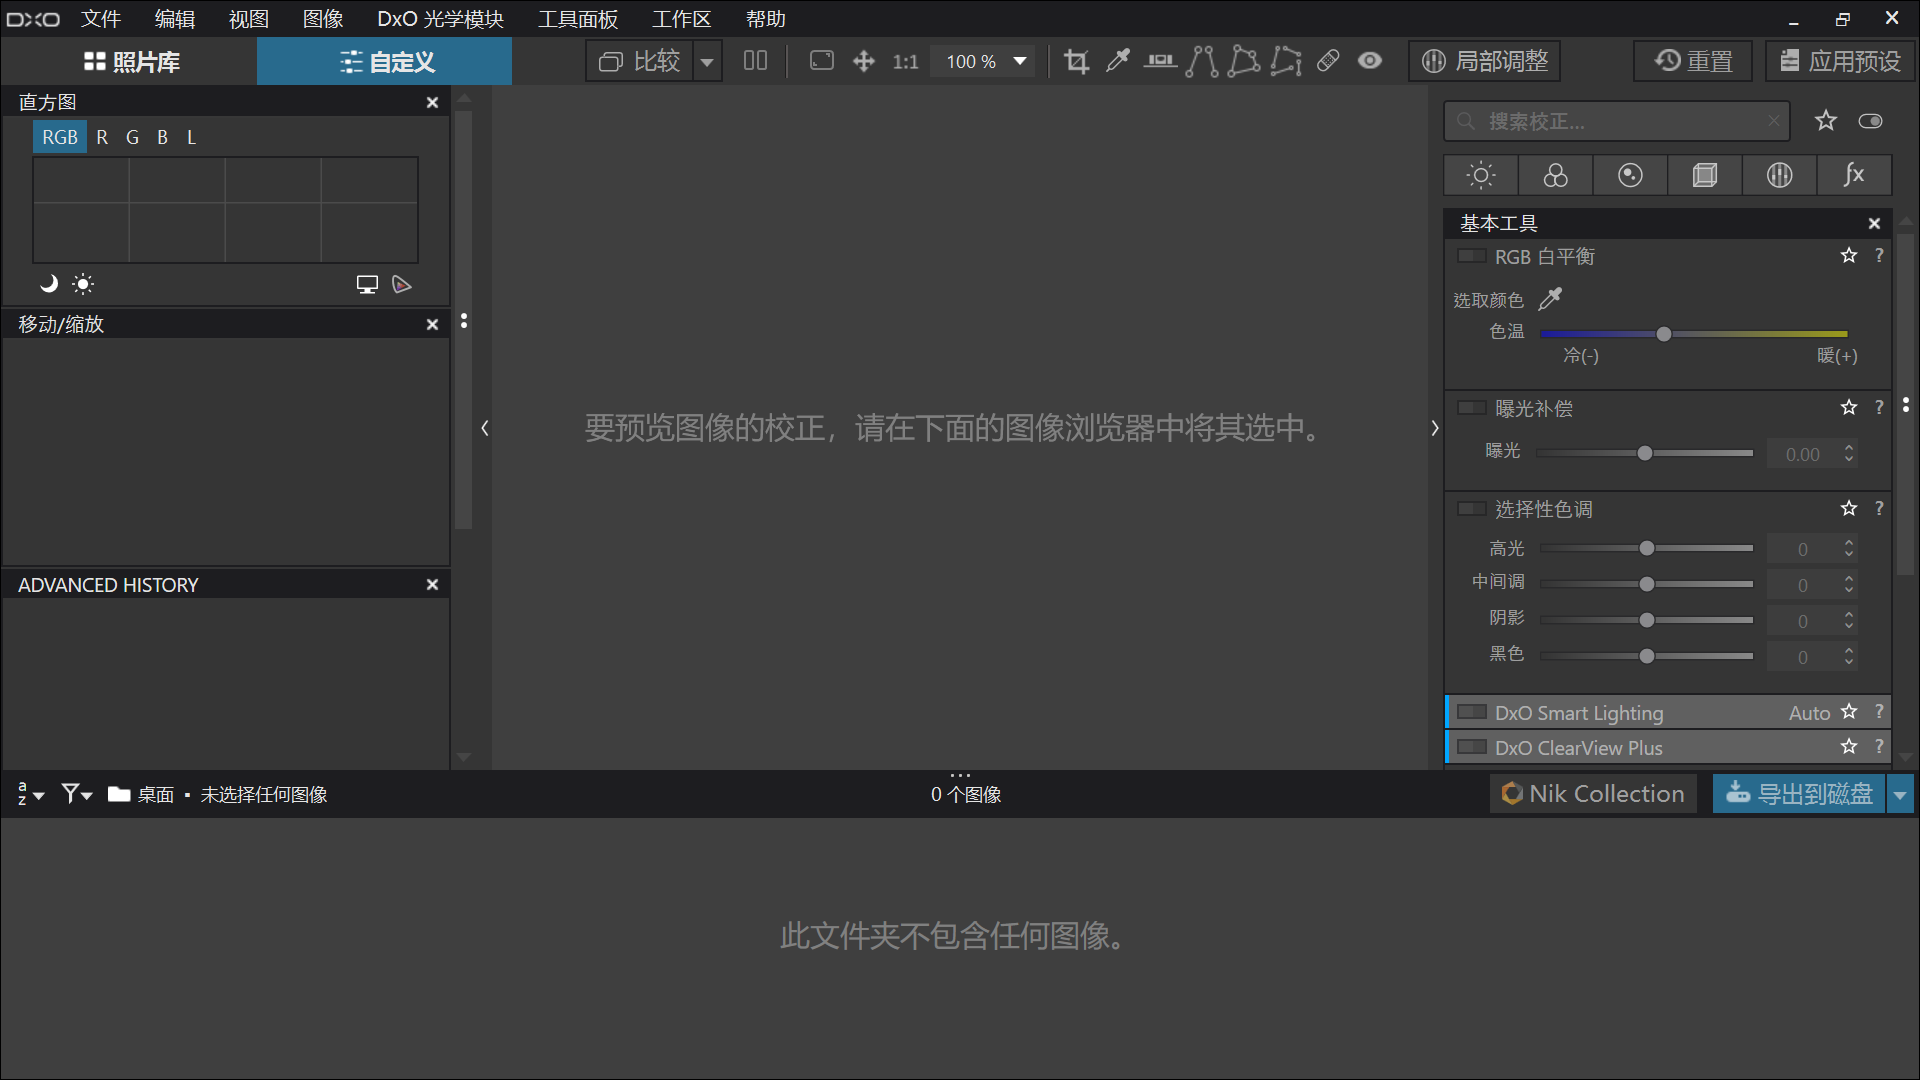1920x1080 pixels.
Task: Select the horizon straighten tool
Action: 1158,62
